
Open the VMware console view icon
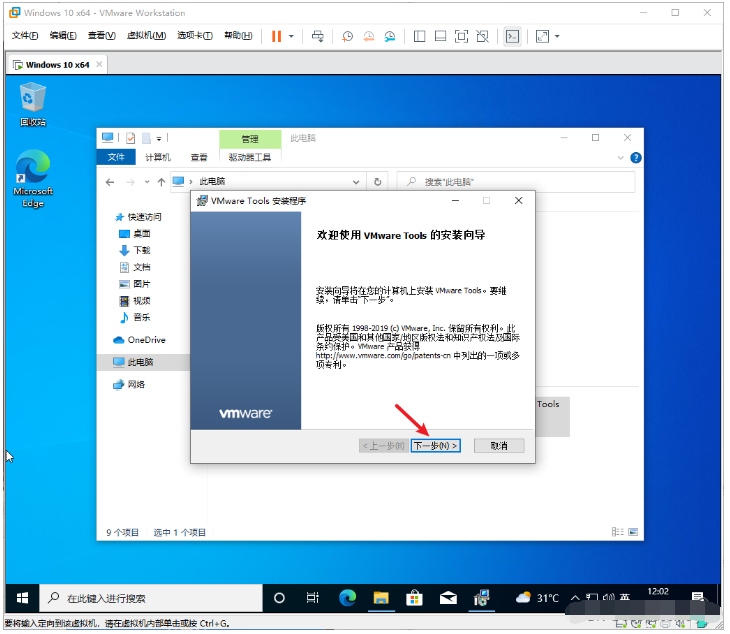(x=512, y=36)
